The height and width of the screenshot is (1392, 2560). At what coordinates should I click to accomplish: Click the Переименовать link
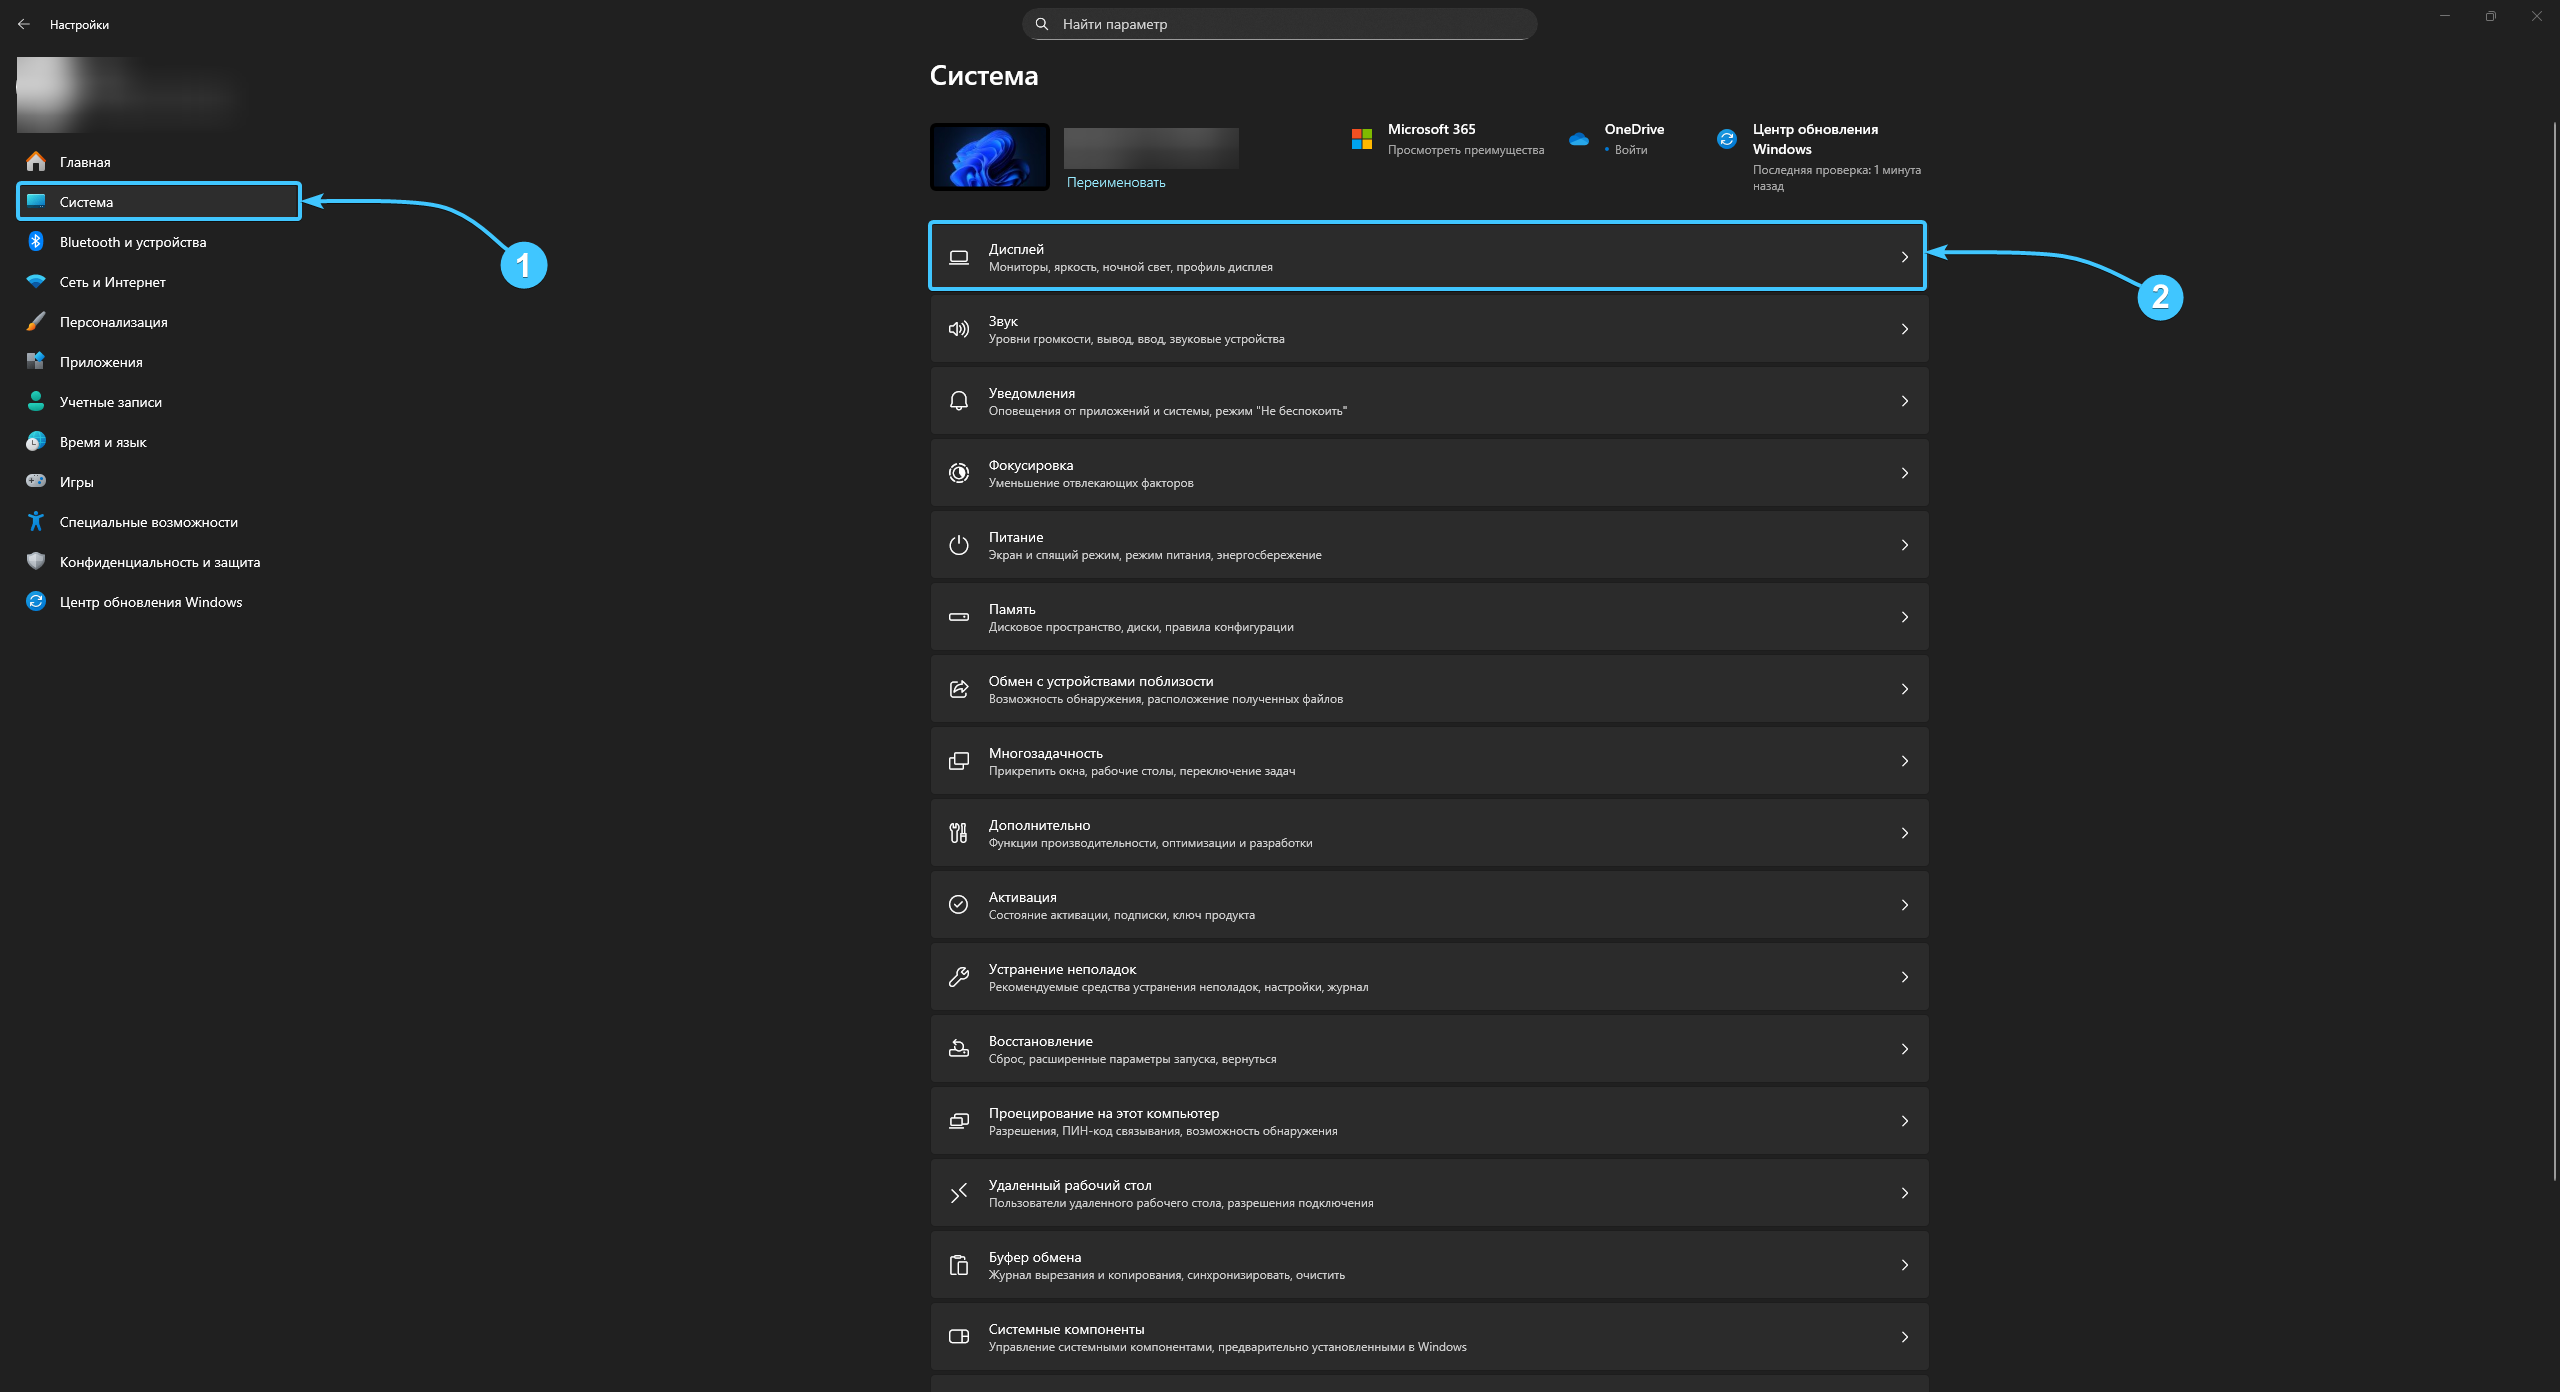[x=1116, y=182]
